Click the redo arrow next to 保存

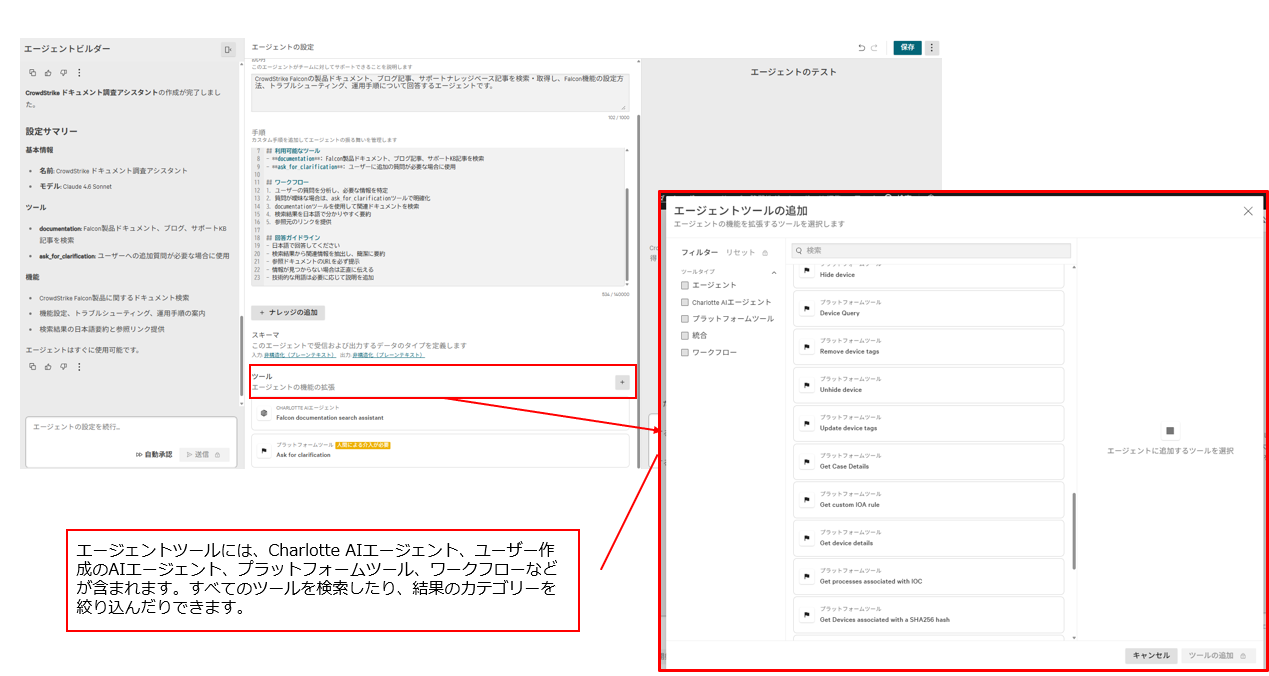pyautogui.click(x=876, y=48)
